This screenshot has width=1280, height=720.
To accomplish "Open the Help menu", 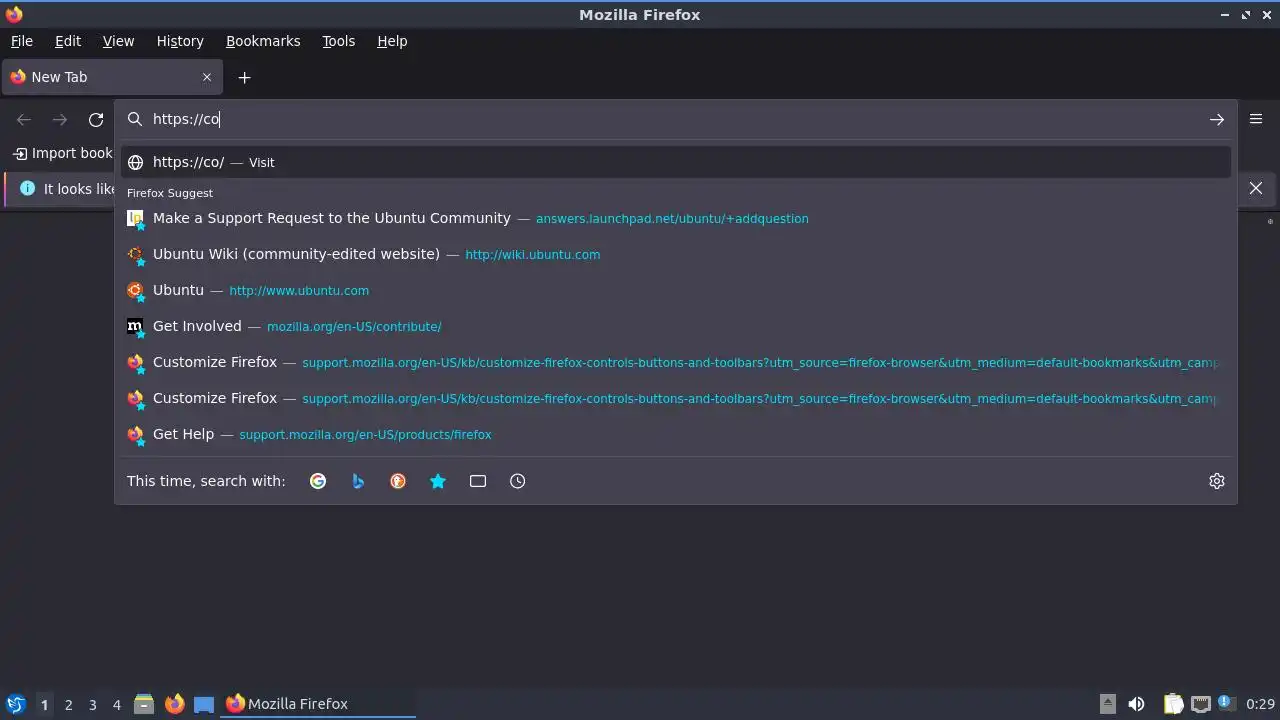I will [x=392, y=41].
